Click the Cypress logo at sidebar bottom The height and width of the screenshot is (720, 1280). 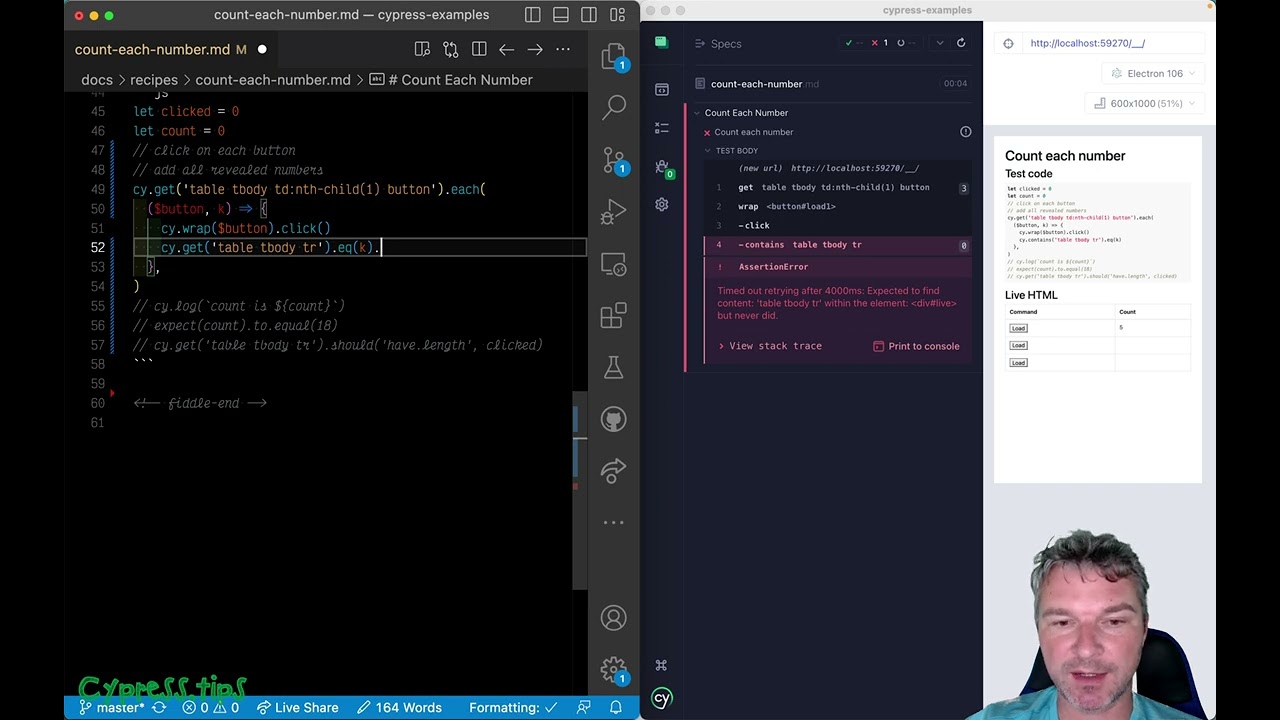click(661, 699)
